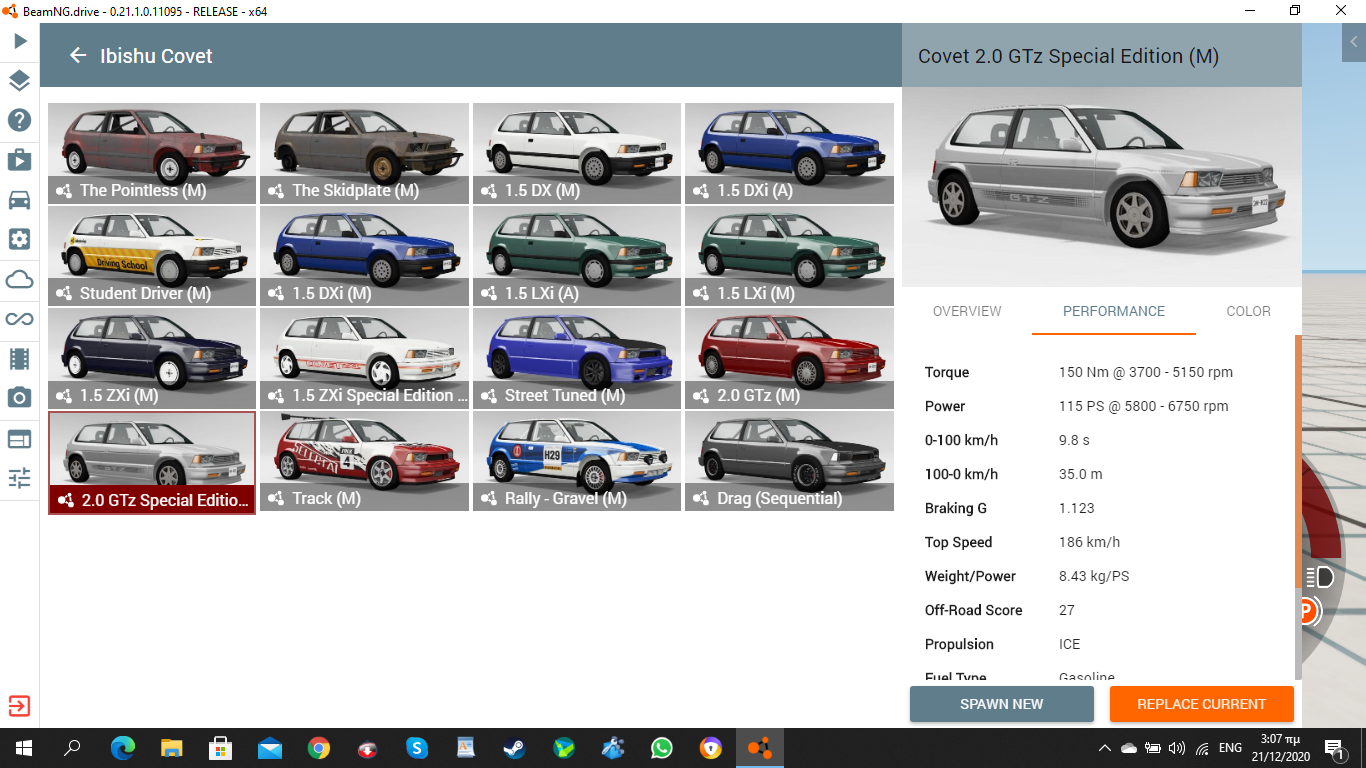The image size is (1366, 768).
Task: Choose the white 1.5 DX (M) car
Action: coord(578,153)
